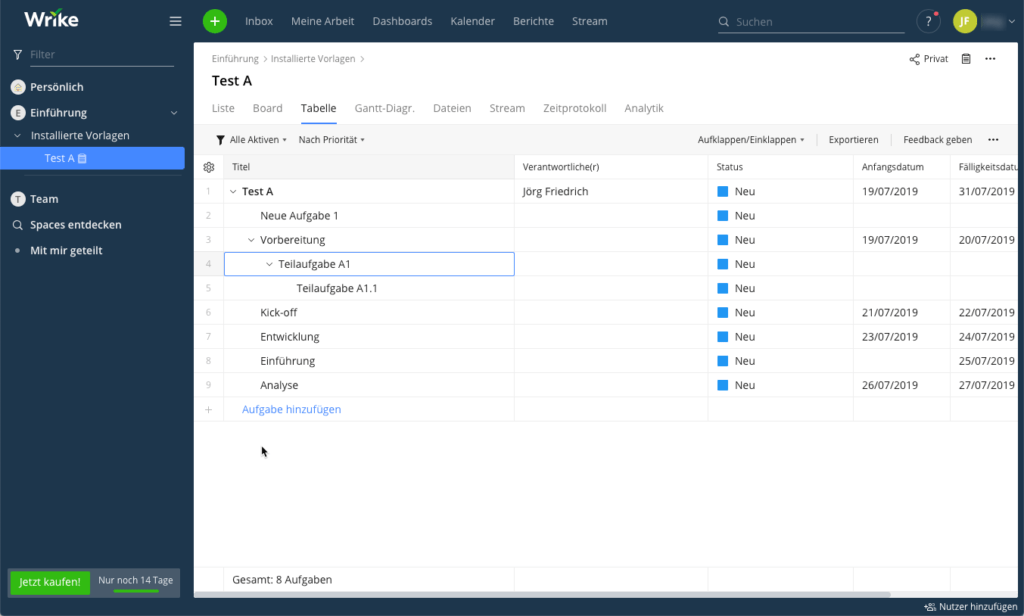This screenshot has height=616, width=1024.
Task: Click the Jetzt kaufen! button
Action: (50, 582)
